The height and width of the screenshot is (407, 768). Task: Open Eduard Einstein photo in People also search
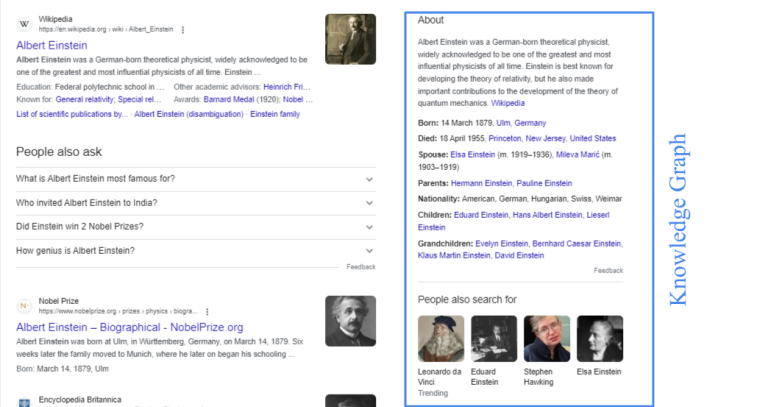(494, 338)
